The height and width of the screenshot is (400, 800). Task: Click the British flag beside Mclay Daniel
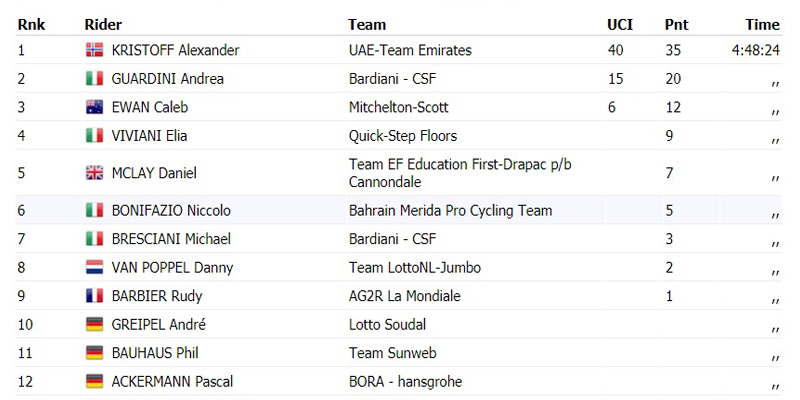coord(94,173)
